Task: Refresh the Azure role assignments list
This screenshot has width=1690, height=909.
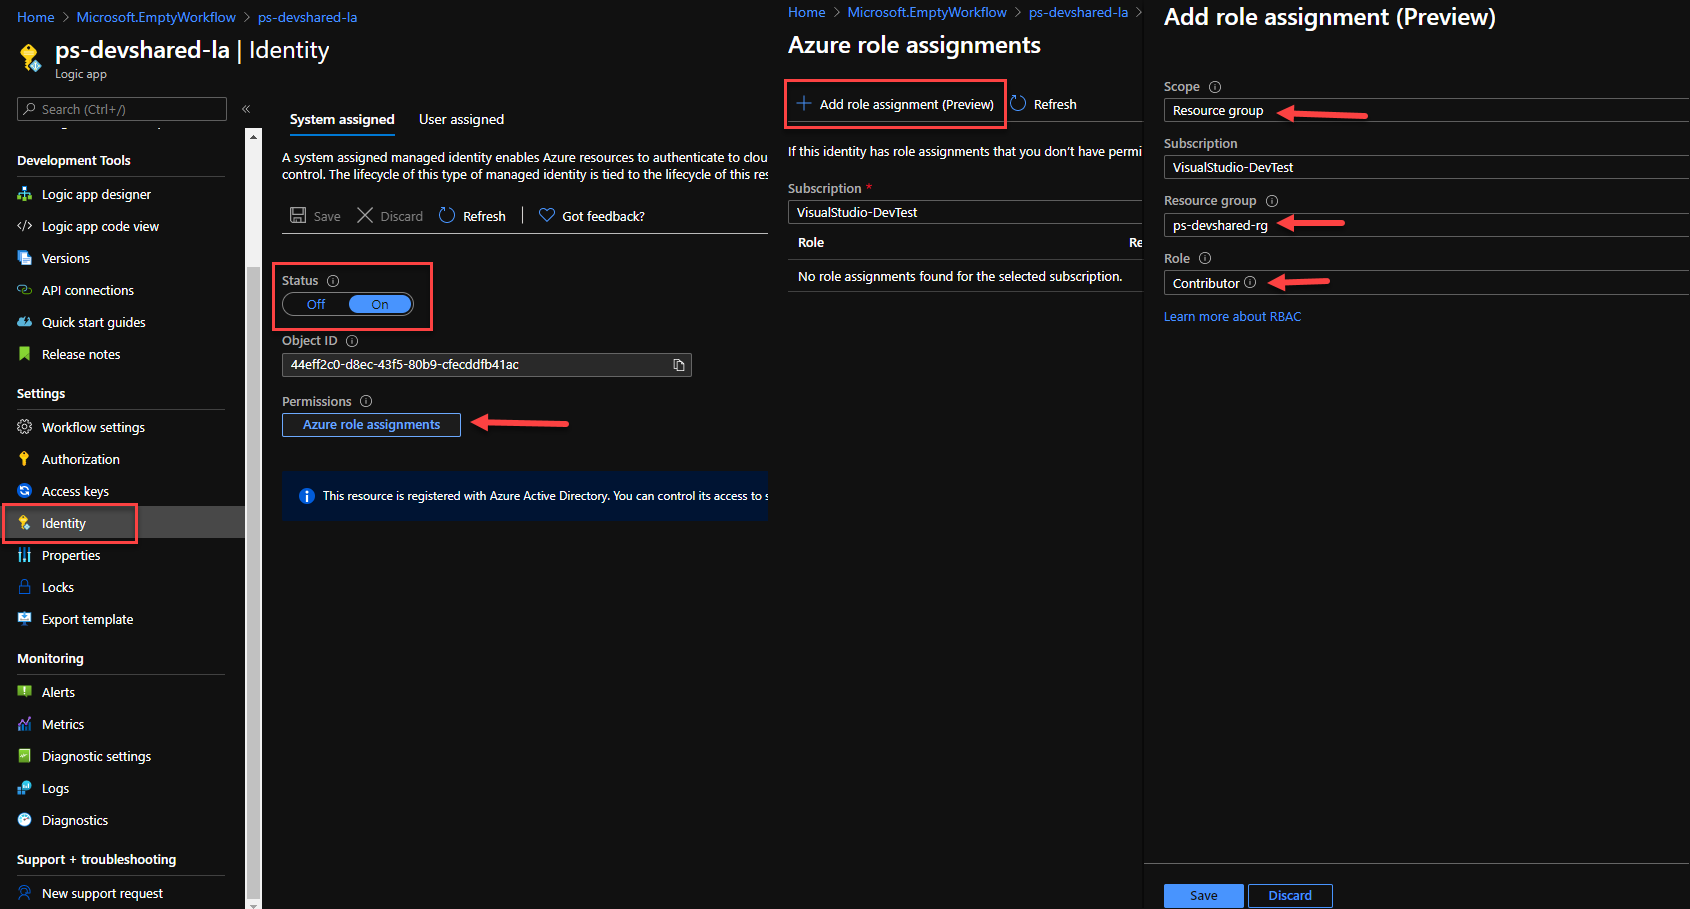Action: click(1043, 103)
